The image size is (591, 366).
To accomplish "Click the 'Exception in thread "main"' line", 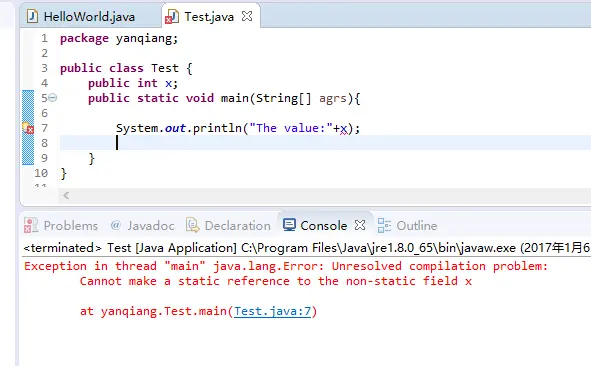I will coord(286,266).
